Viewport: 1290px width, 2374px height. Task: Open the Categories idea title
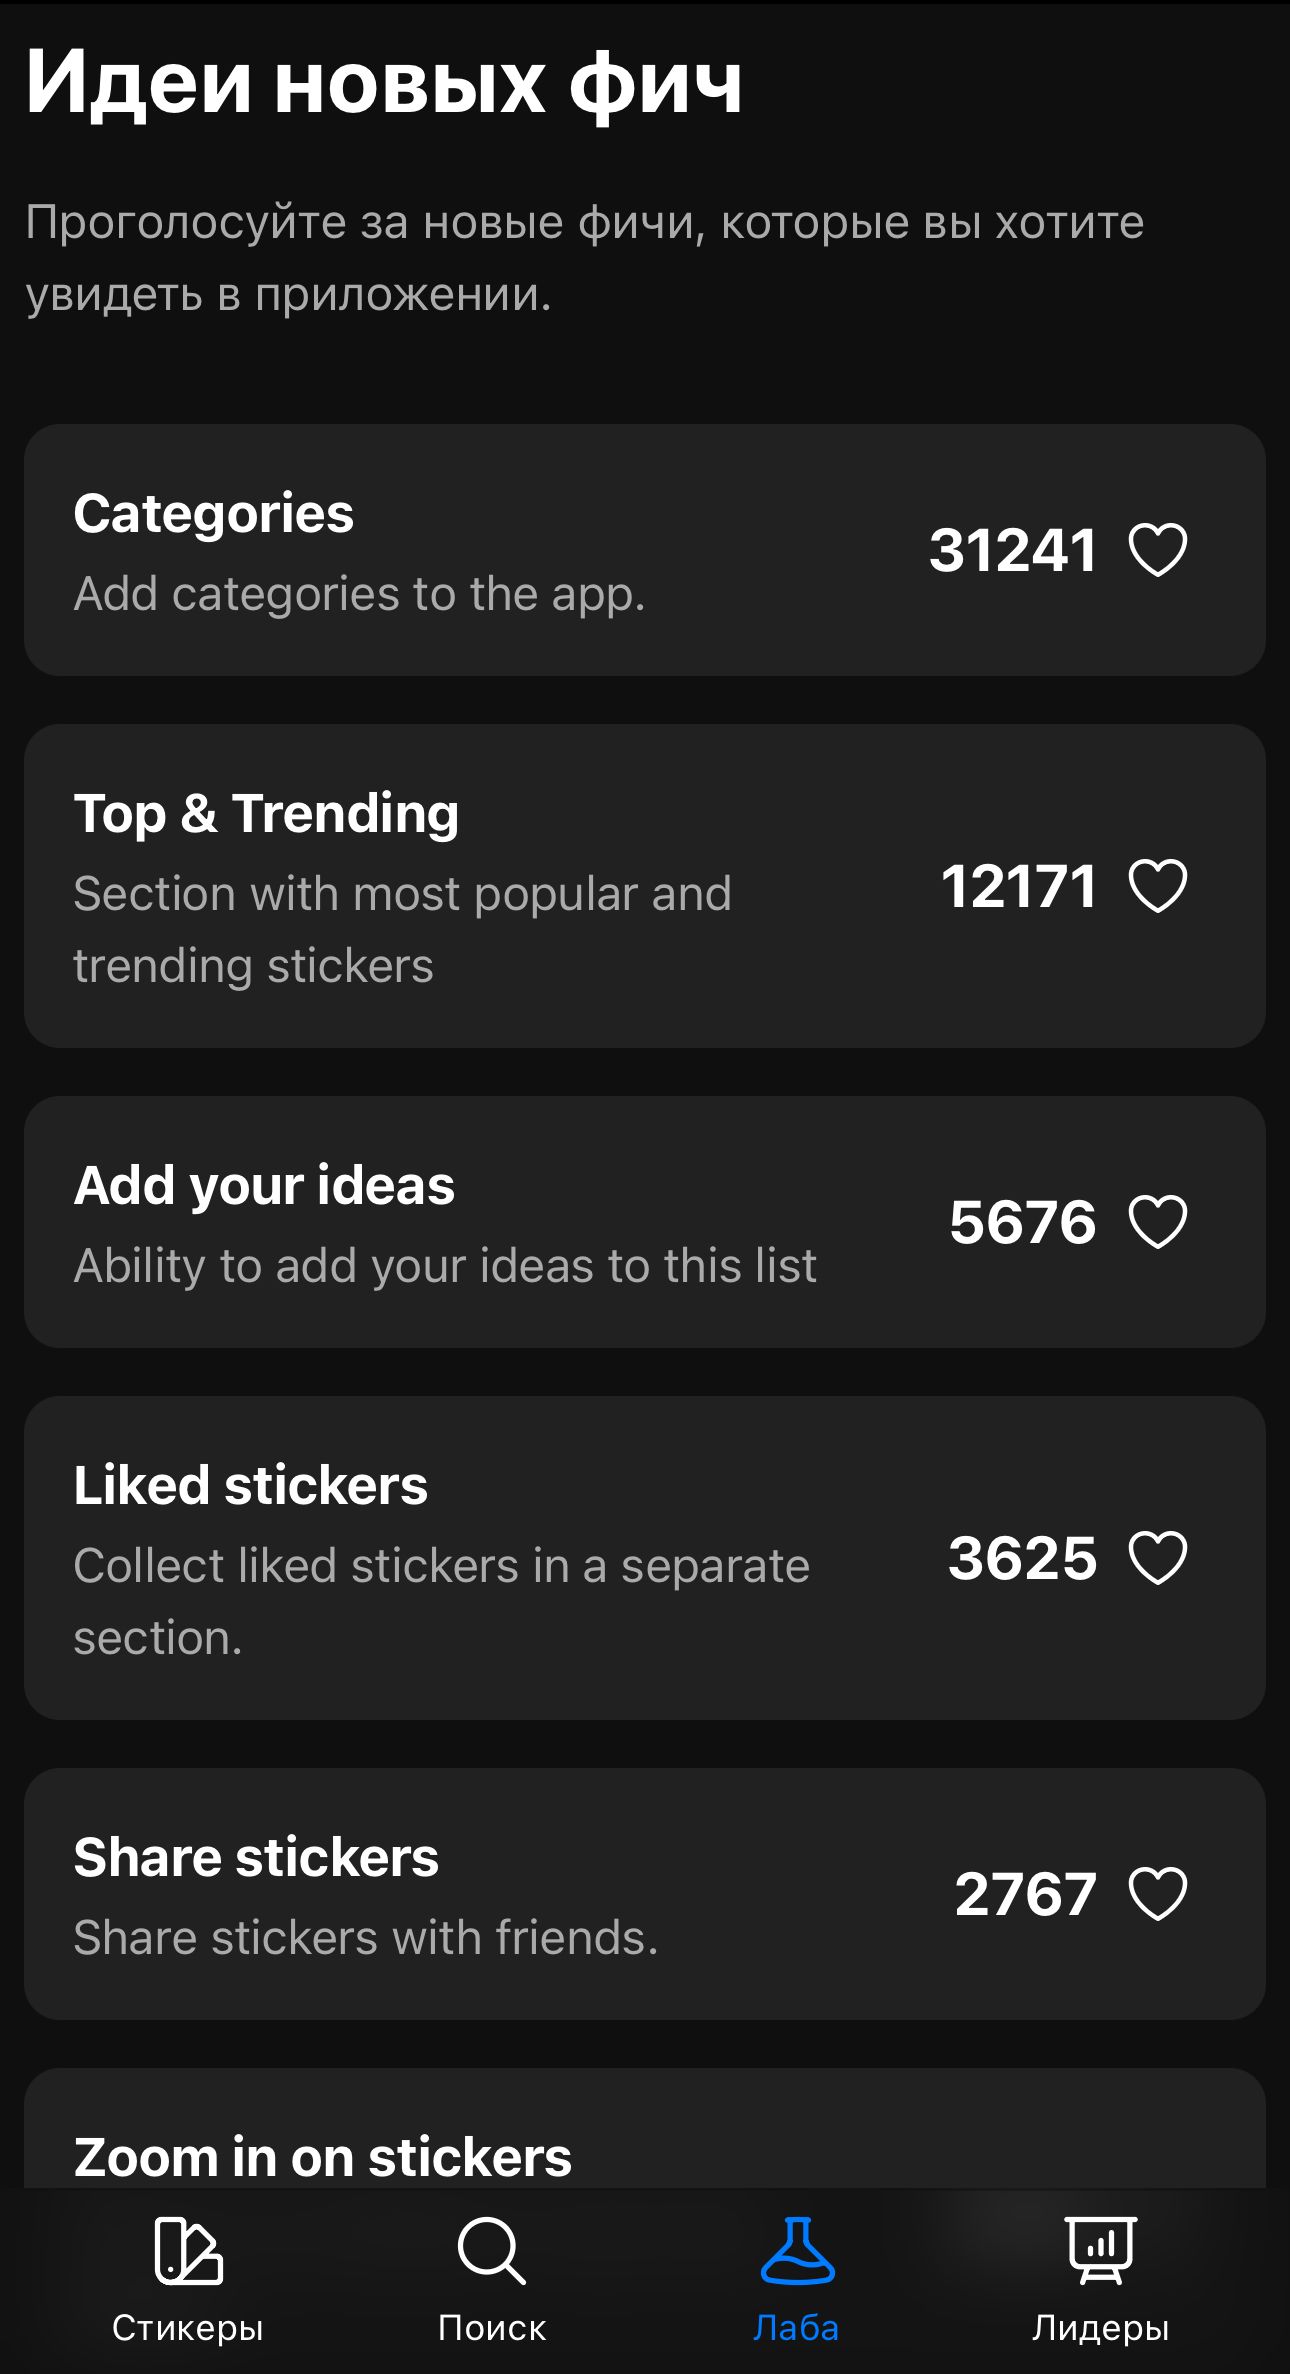point(213,514)
